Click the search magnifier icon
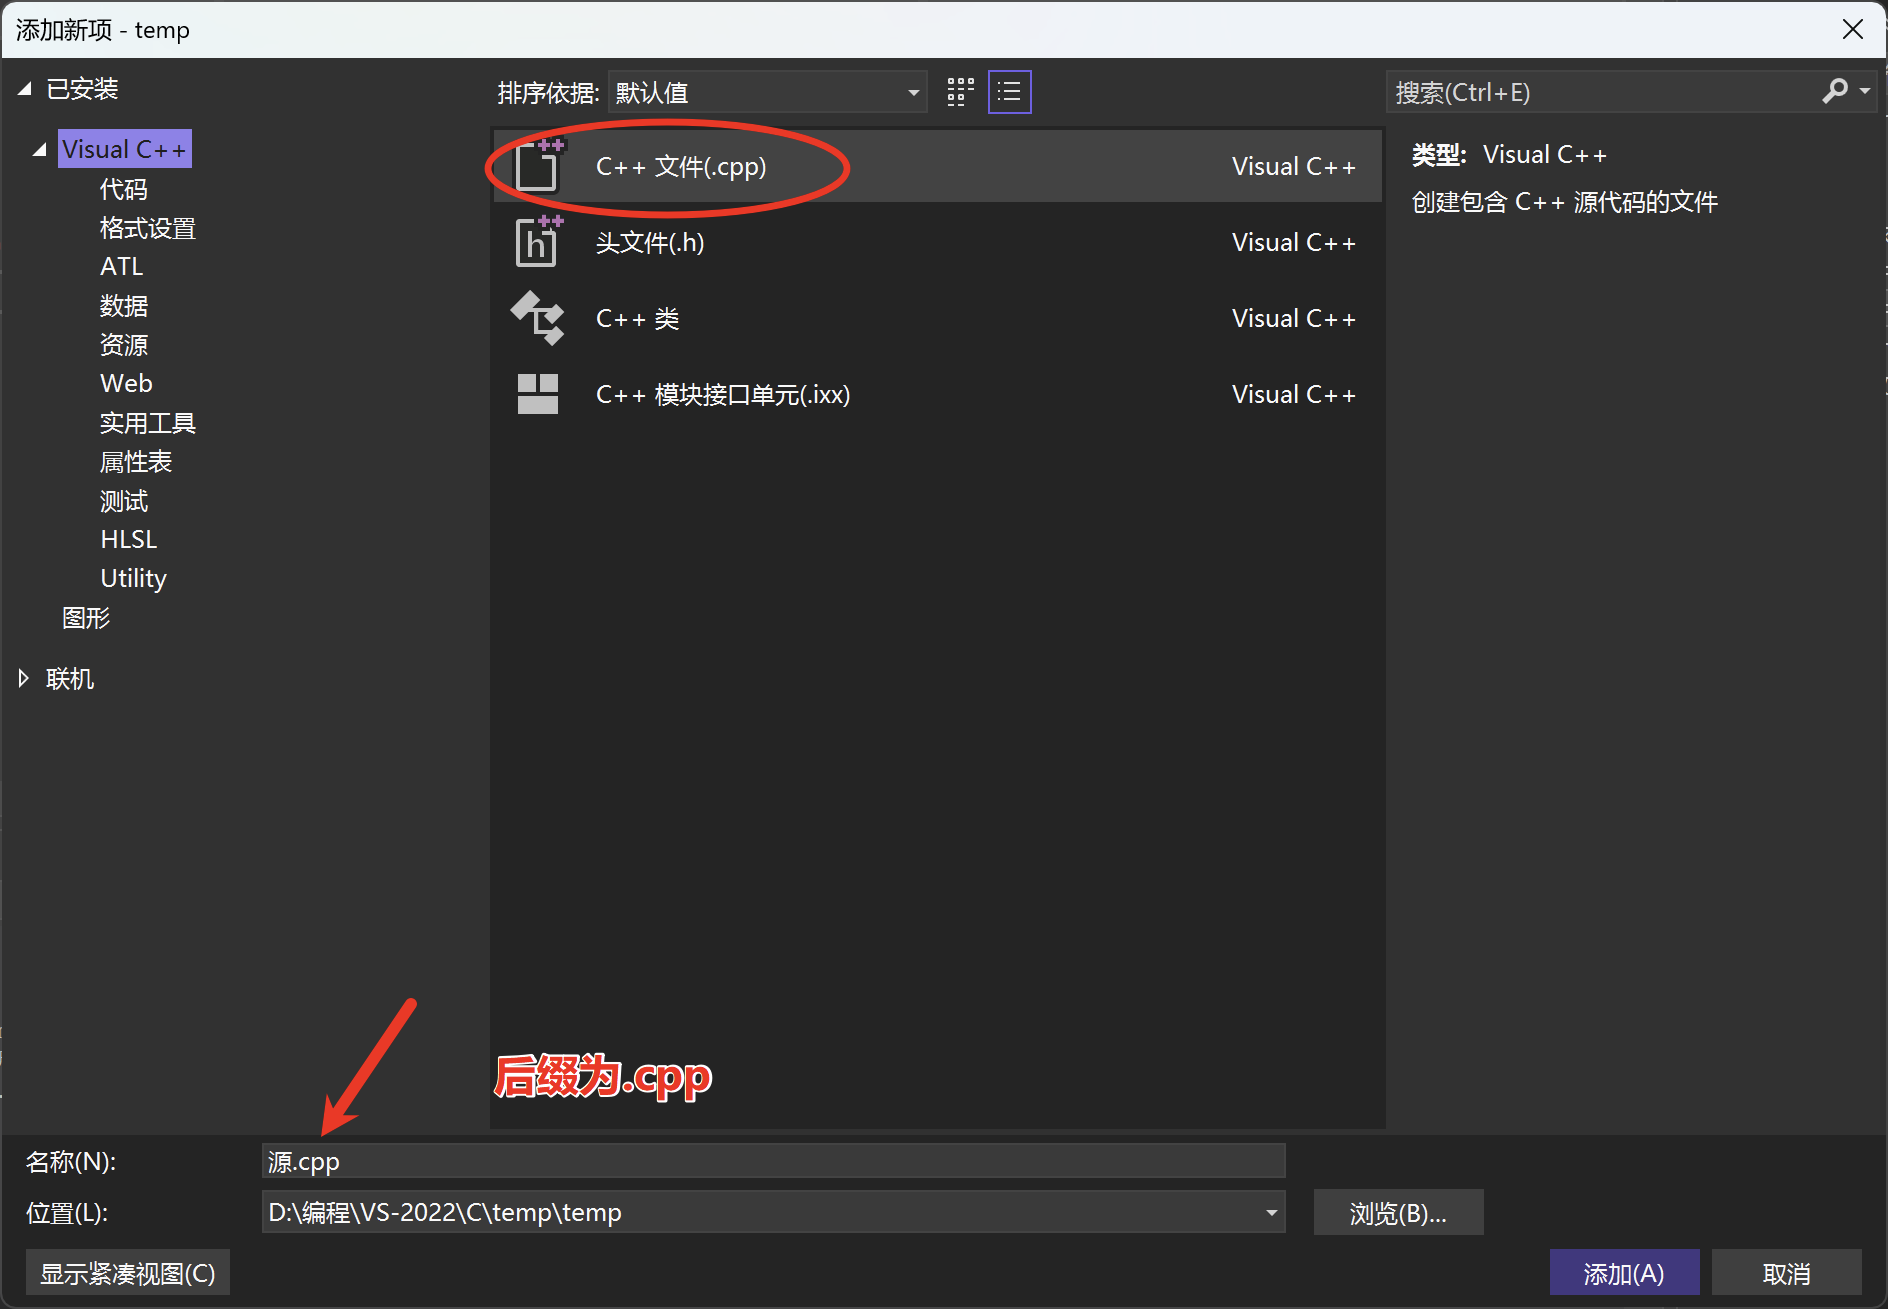The width and height of the screenshot is (1888, 1309). point(1834,92)
